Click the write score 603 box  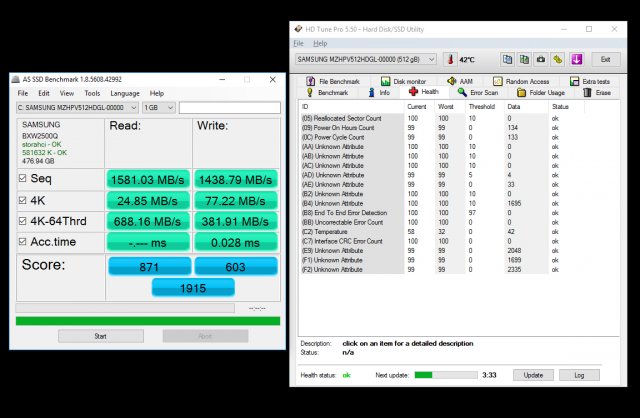(236, 267)
